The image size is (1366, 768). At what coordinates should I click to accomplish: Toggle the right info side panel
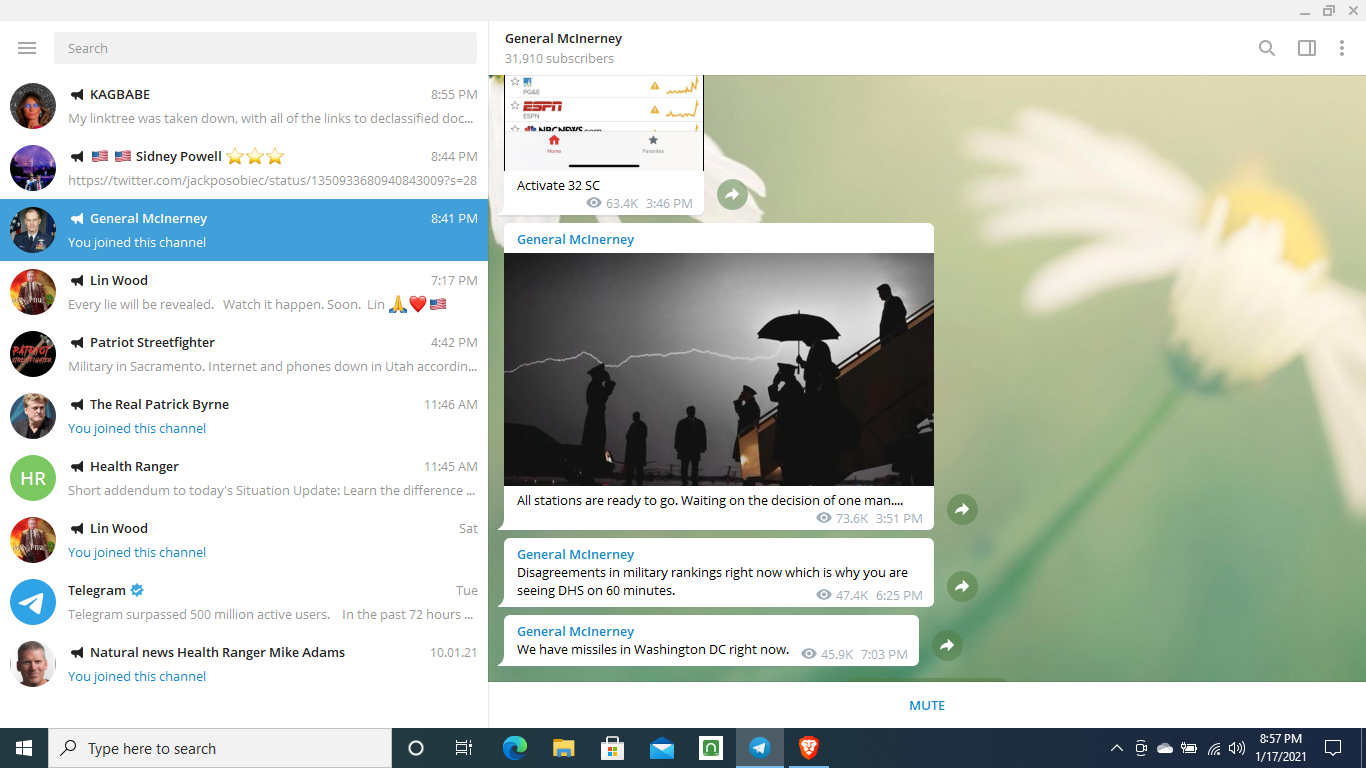pyautogui.click(x=1306, y=48)
